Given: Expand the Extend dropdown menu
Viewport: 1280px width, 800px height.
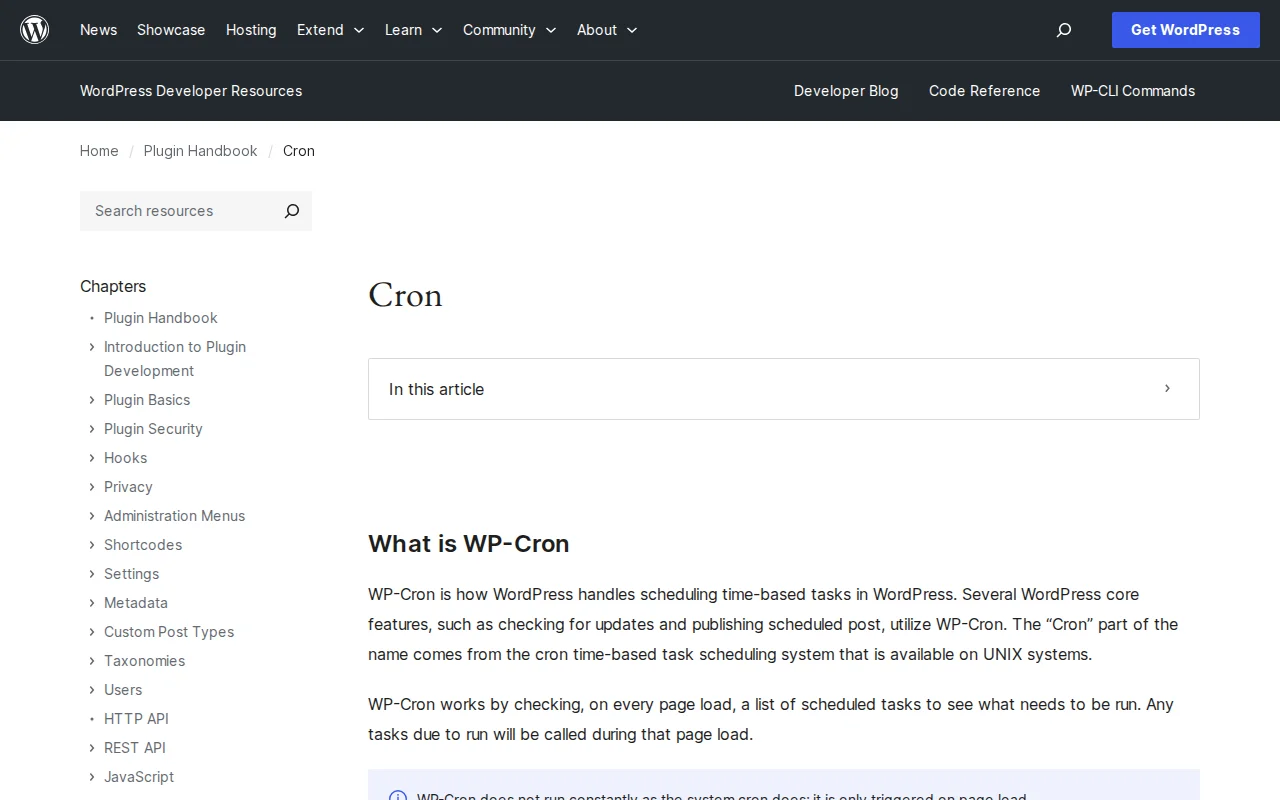Looking at the screenshot, I should point(330,30).
